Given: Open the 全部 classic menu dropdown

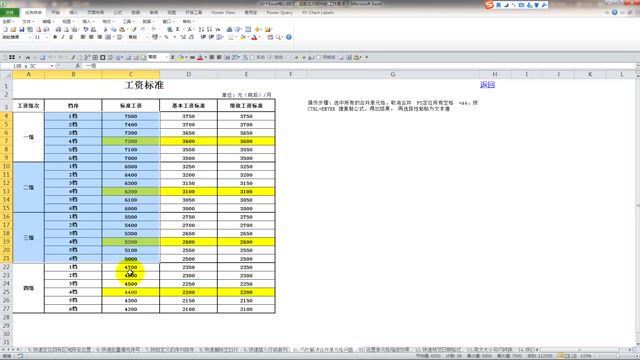Looking at the screenshot, I should click(8, 21).
